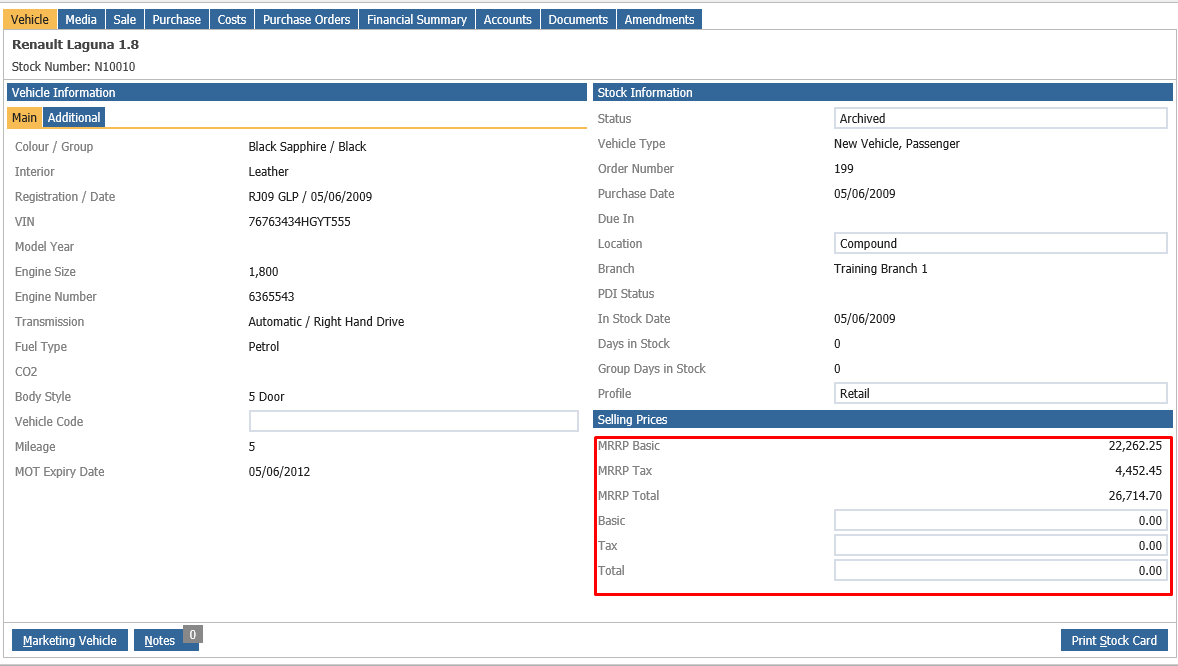
Task: Click the Fuel Type value Petrol
Action: (264, 347)
